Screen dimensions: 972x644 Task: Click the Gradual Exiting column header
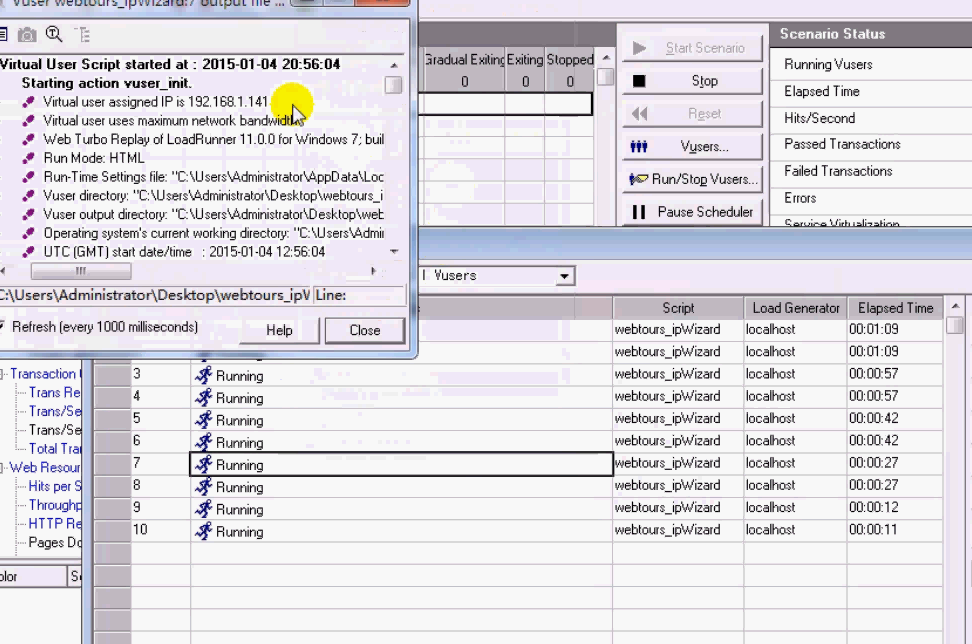coord(464,60)
